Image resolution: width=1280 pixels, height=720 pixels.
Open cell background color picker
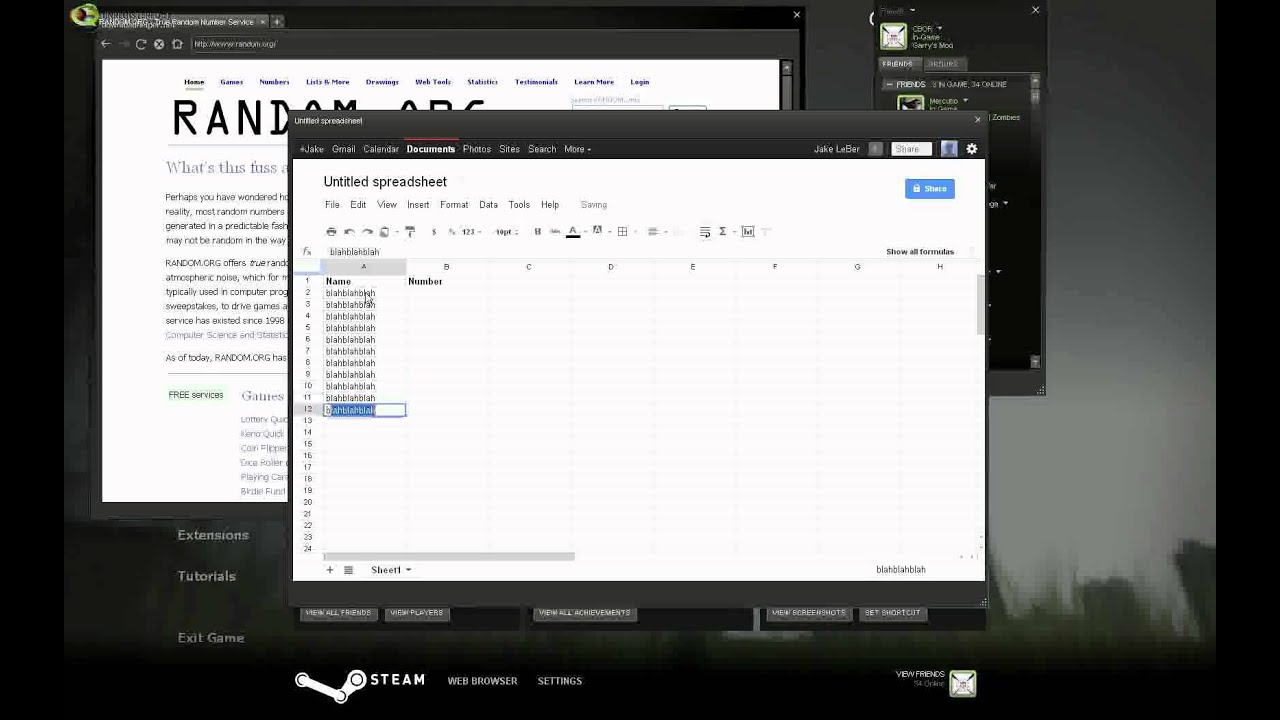click(x=597, y=232)
